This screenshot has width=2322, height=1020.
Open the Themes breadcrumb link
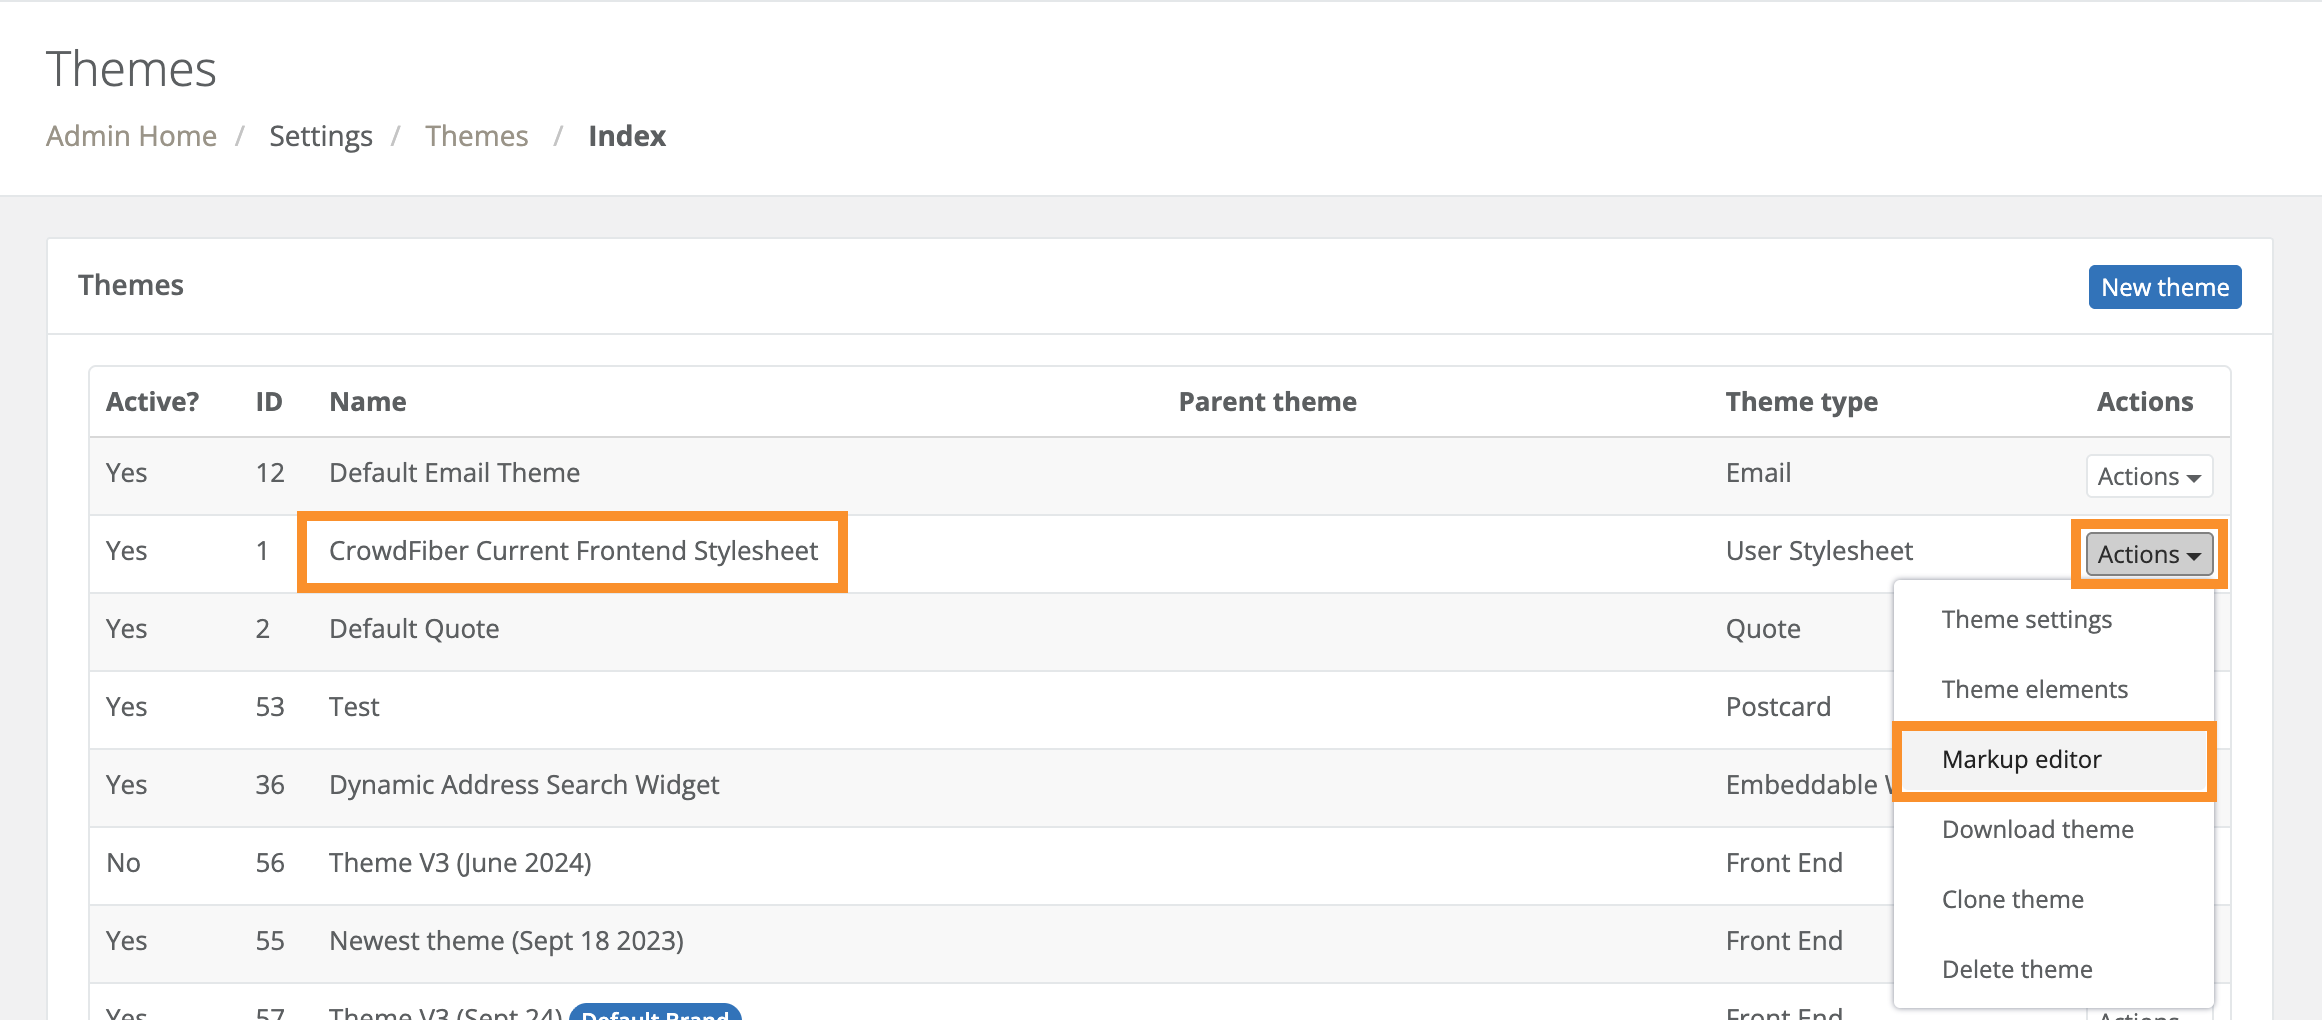pyautogui.click(x=476, y=136)
